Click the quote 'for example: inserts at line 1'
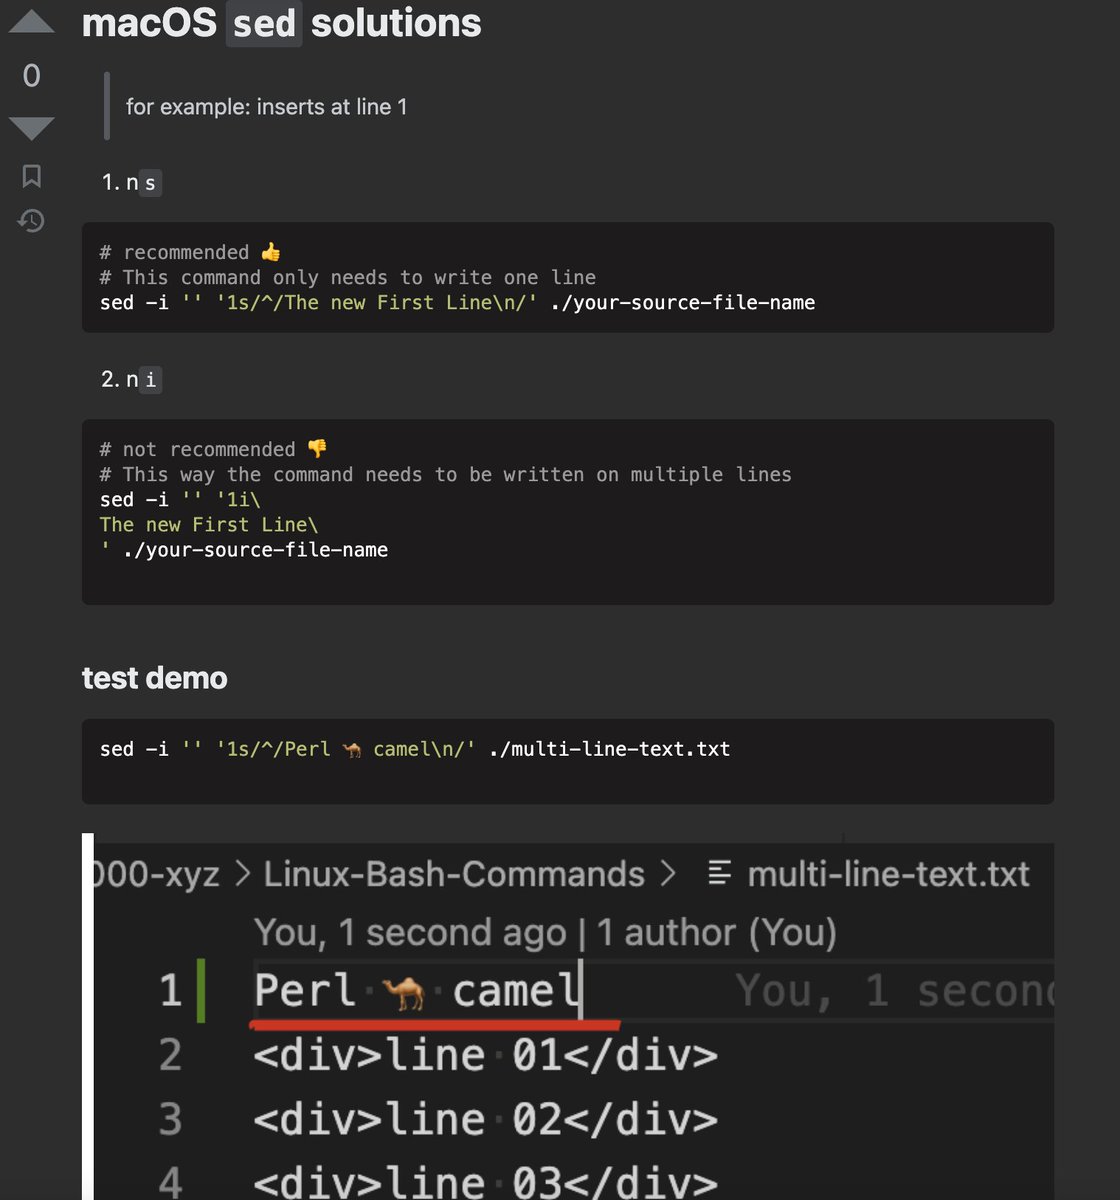This screenshot has width=1120, height=1200. tap(266, 106)
